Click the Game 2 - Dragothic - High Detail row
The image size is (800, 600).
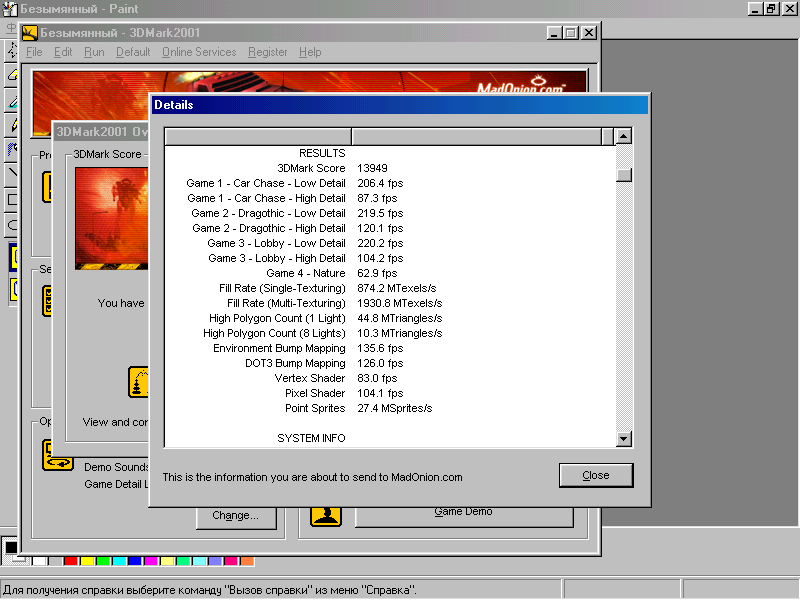390,229
